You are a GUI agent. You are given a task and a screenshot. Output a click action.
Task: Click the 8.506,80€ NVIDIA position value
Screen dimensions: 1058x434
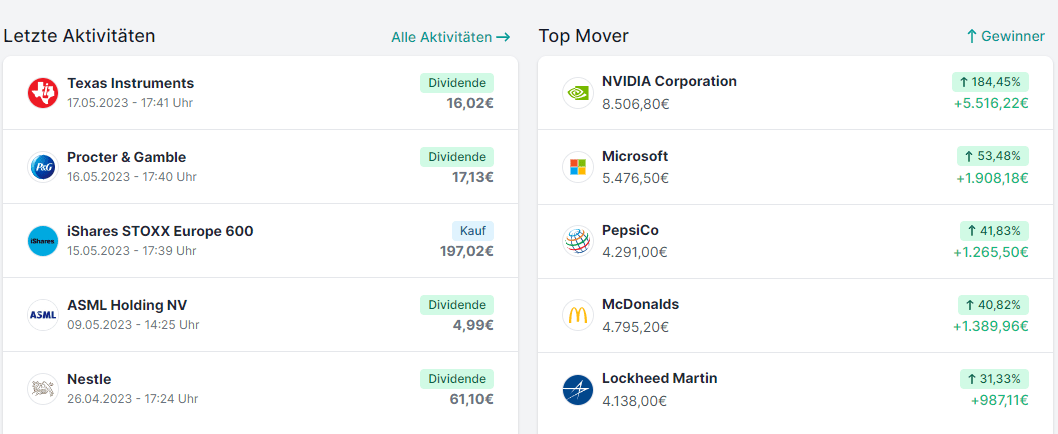[636, 105]
